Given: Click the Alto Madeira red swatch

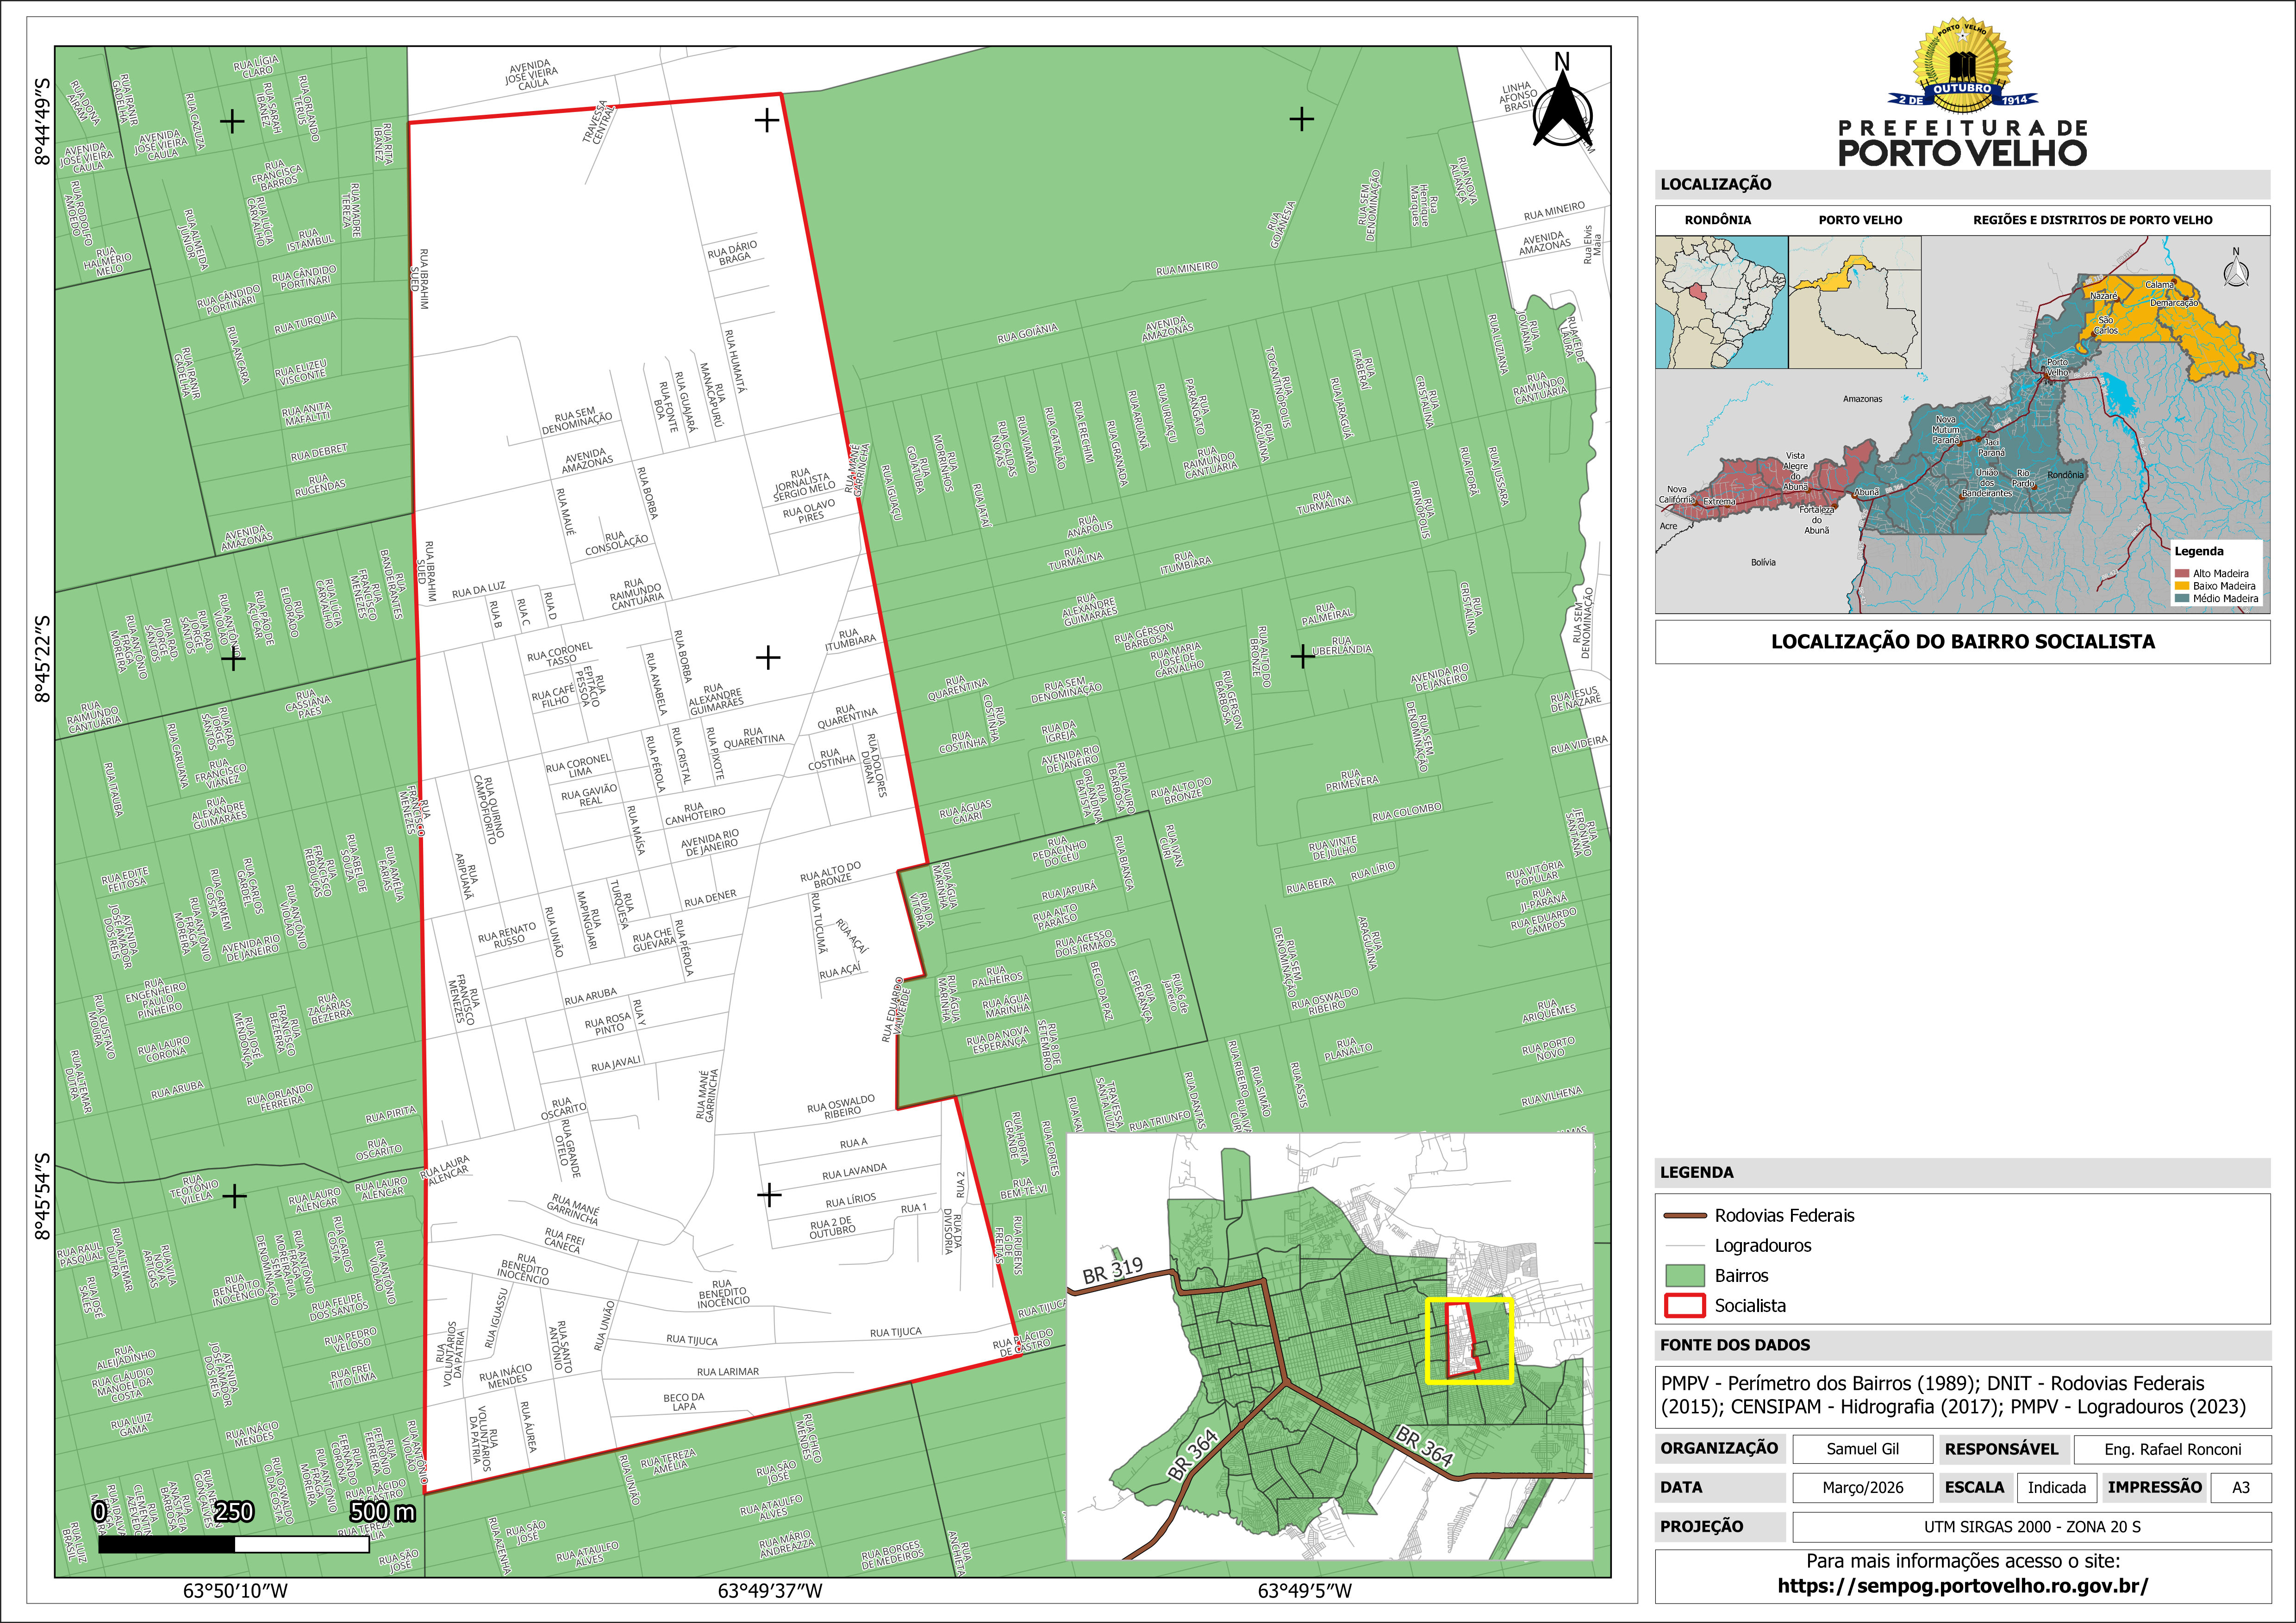Looking at the screenshot, I should coord(2182,574).
